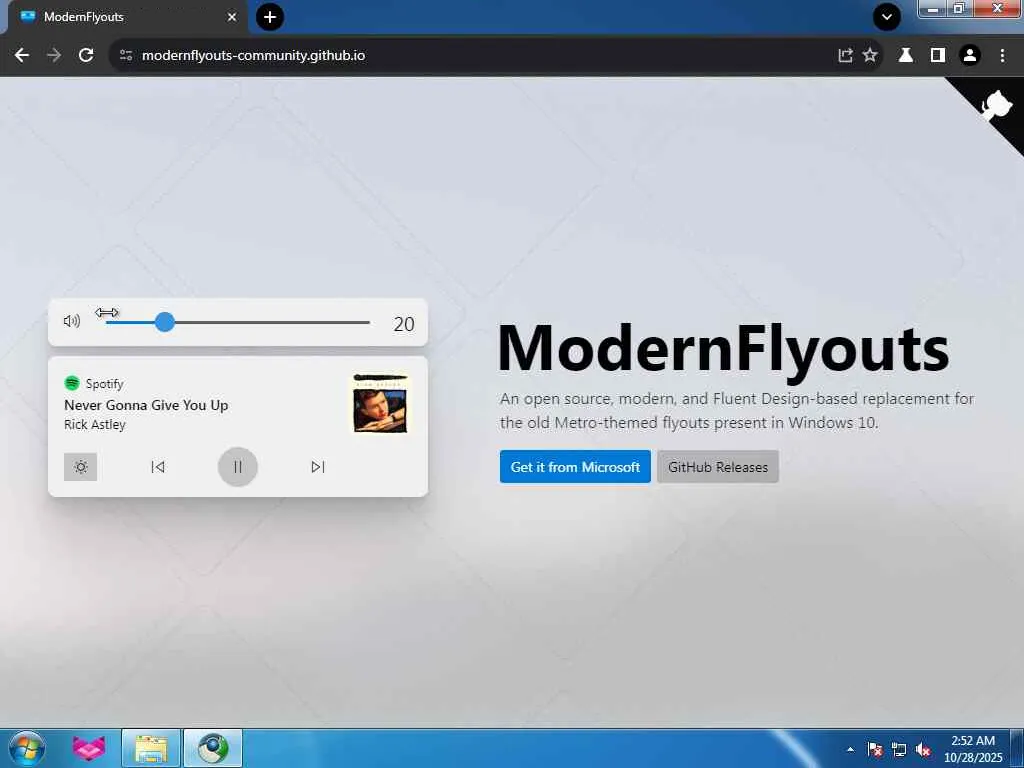Mute volume via flyout speaker icon
This screenshot has width=1024, height=768.
[72, 321]
